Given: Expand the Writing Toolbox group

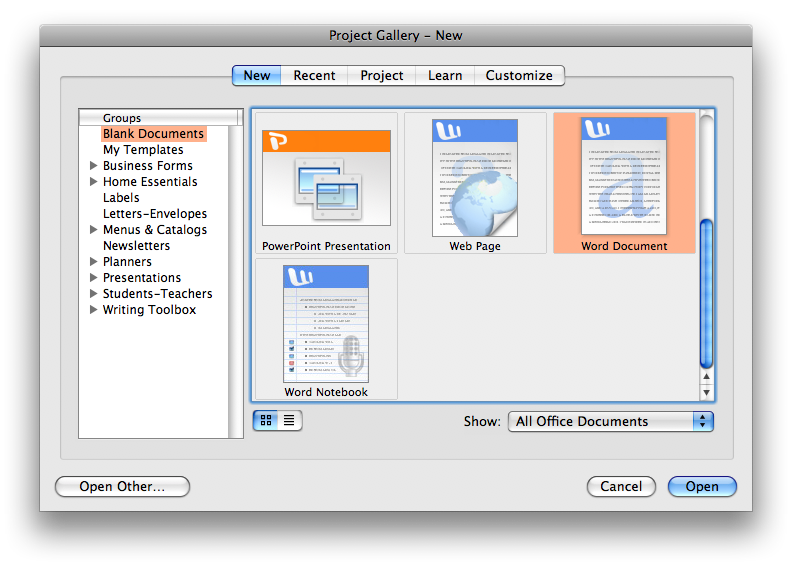Looking at the screenshot, I should pyautogui.click(x=93, y=310).
